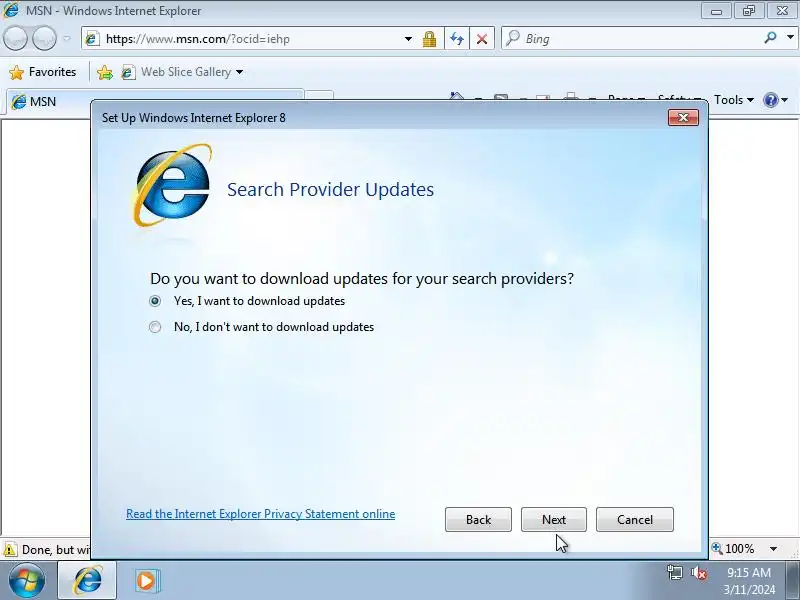Viewport: 800px width, 600px height.
Task: Click Internet Explorer taskbar icon
Action: click(x=87, y=581)
